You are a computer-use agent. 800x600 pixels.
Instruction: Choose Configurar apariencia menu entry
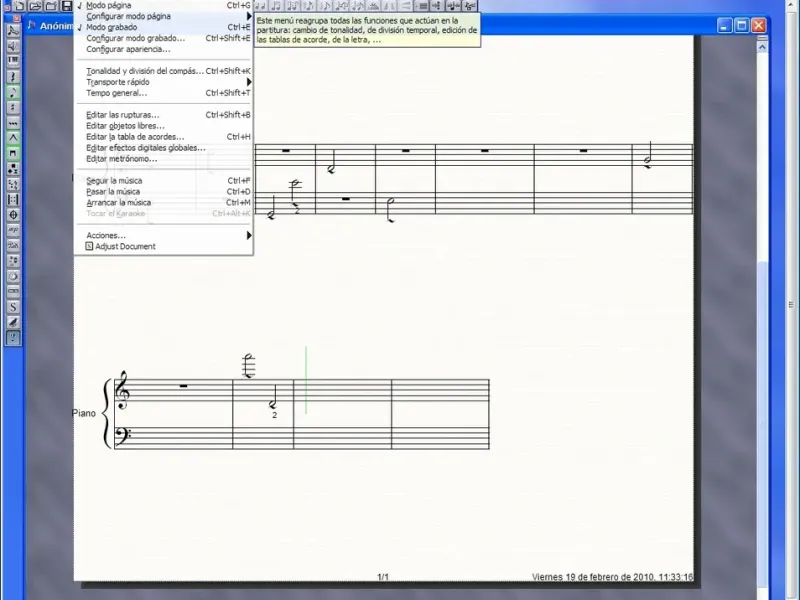click(163, 49)
